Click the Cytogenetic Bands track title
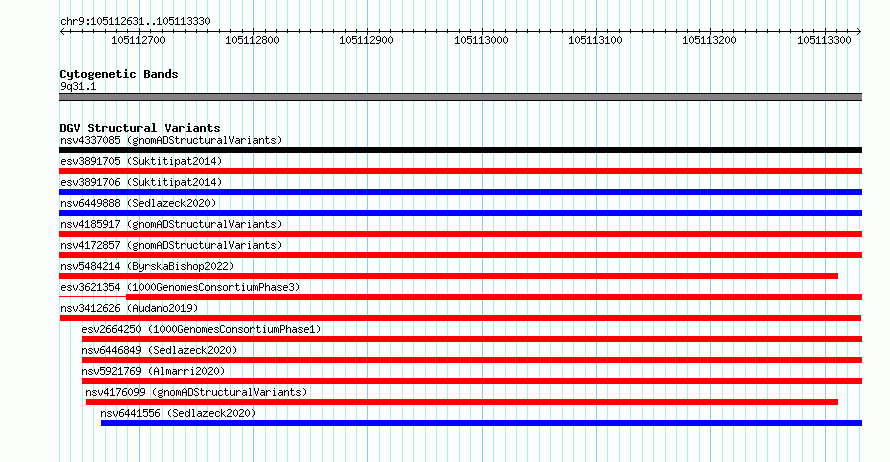890x462 pixels. [x=119, y=74]
